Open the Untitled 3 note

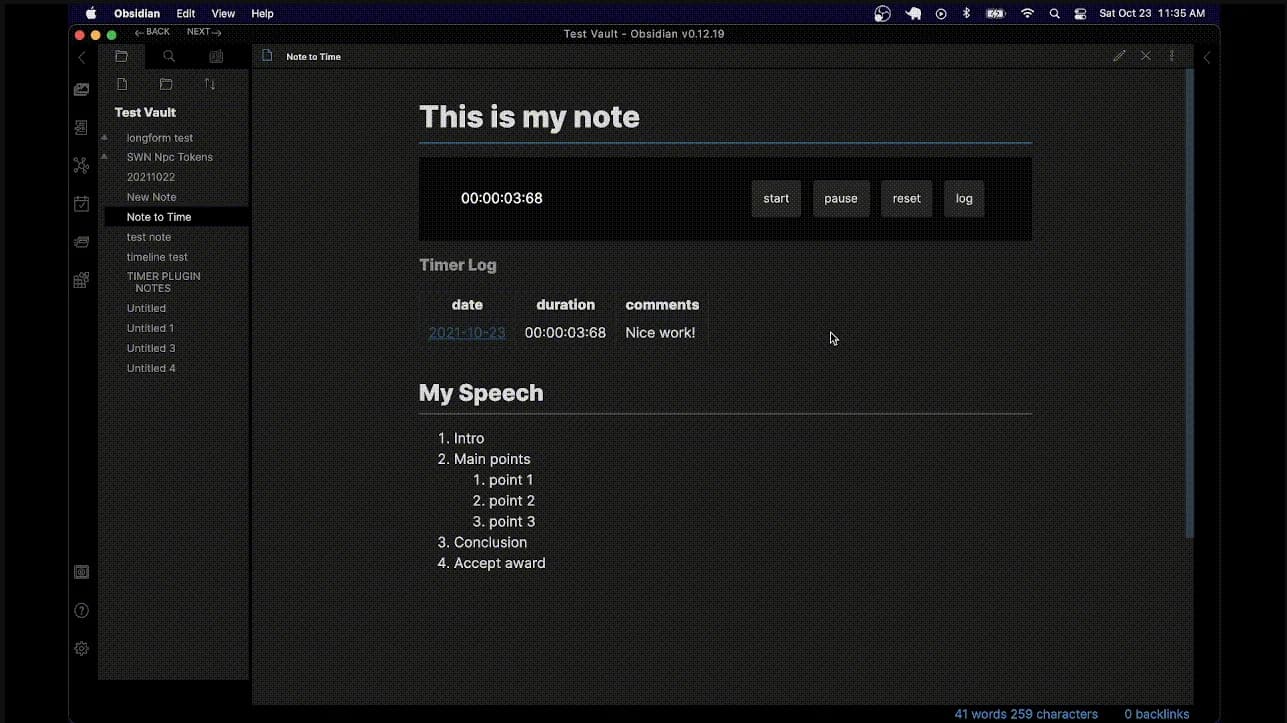(151, 348)
